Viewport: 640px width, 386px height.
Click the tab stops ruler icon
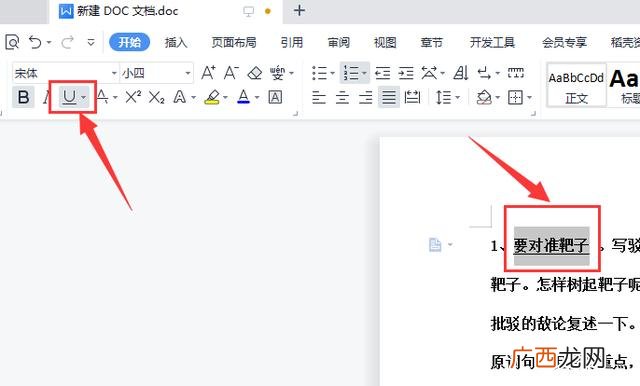click(x=516, y=73)
